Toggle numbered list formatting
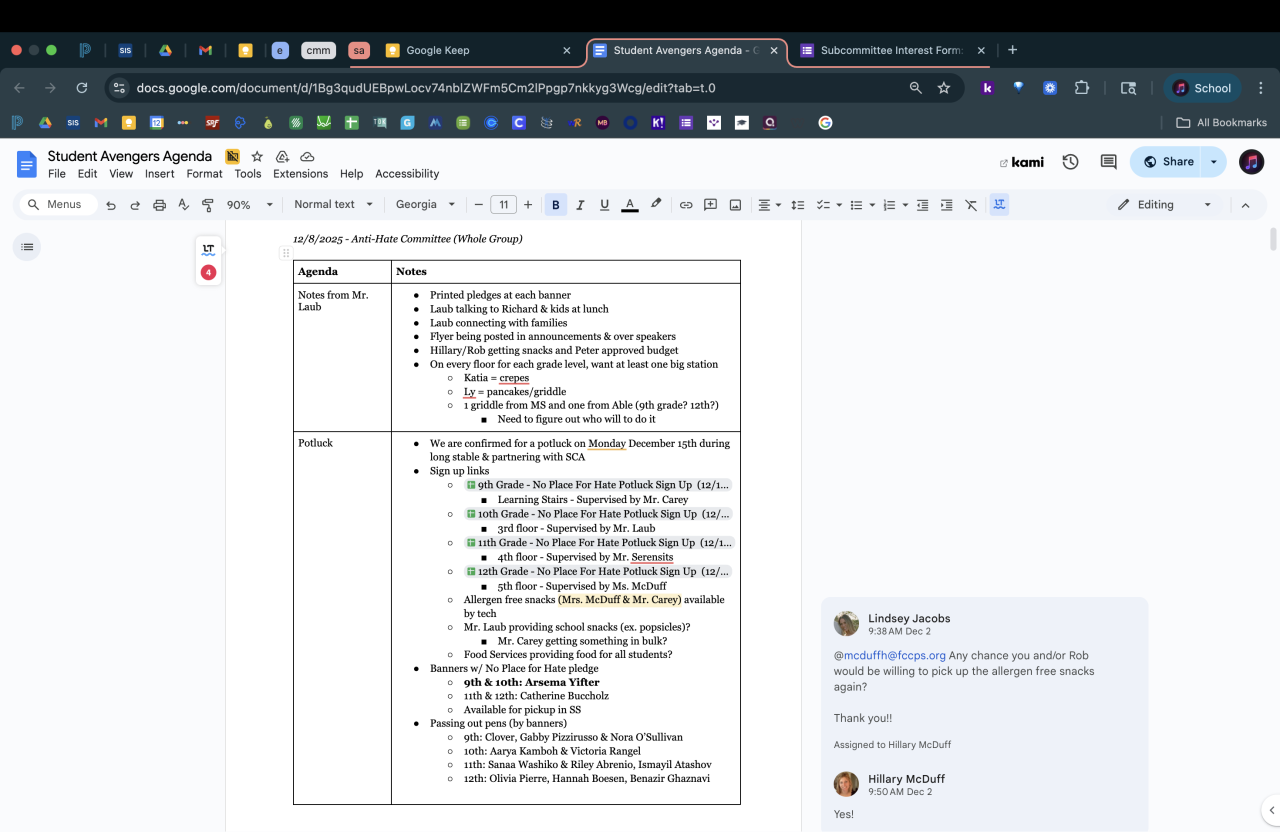 click(889, 205)
